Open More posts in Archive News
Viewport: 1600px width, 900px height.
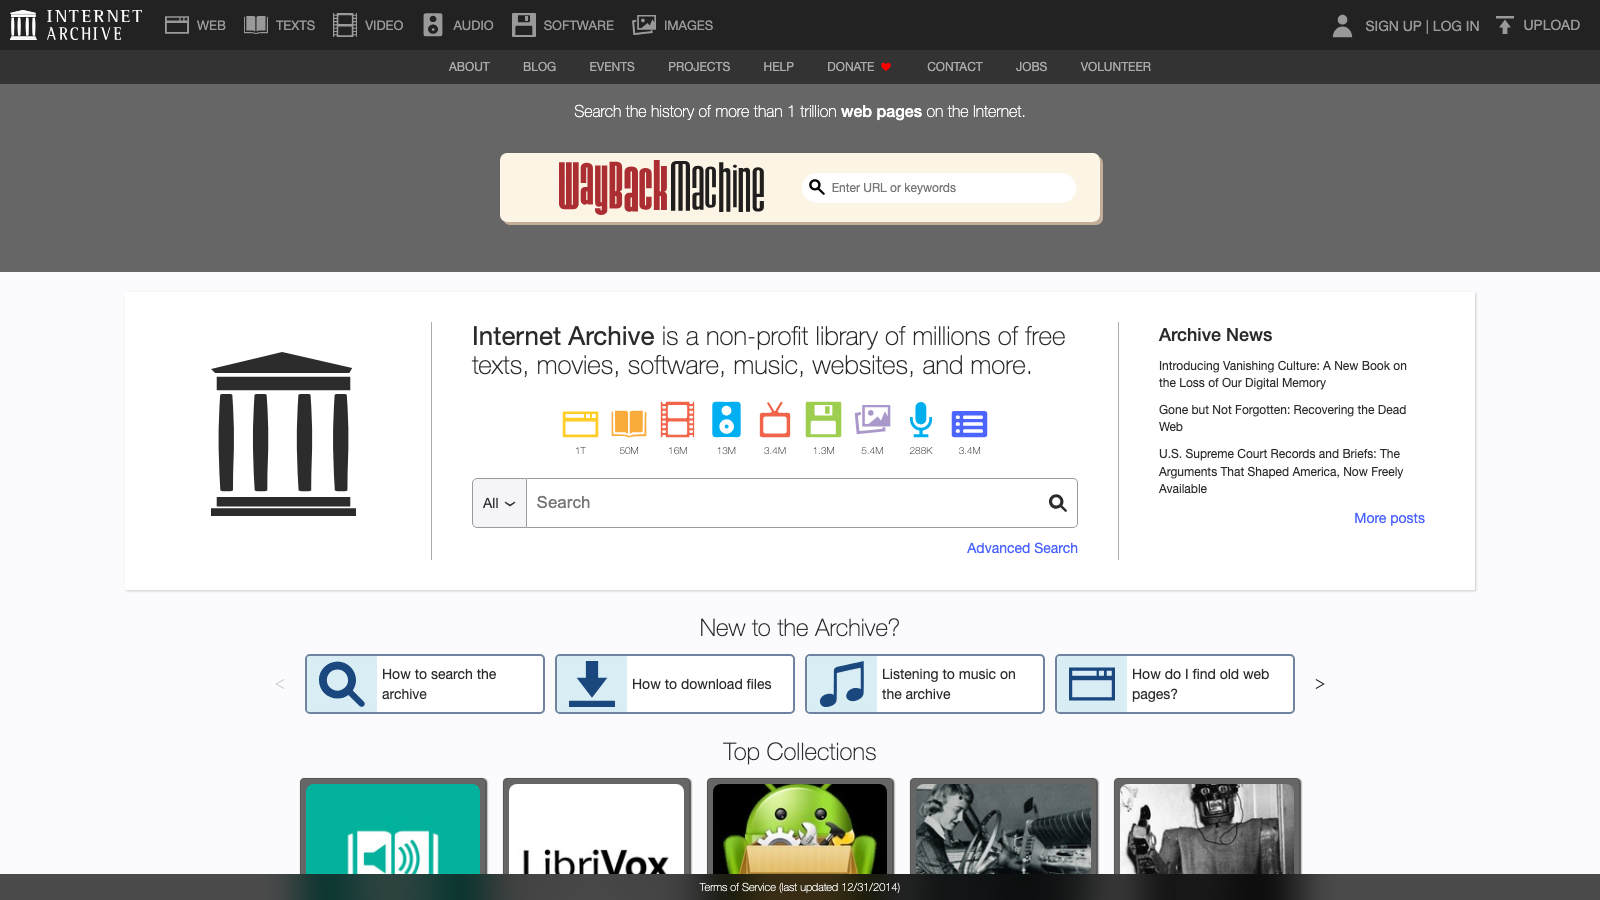point(1389,518)
